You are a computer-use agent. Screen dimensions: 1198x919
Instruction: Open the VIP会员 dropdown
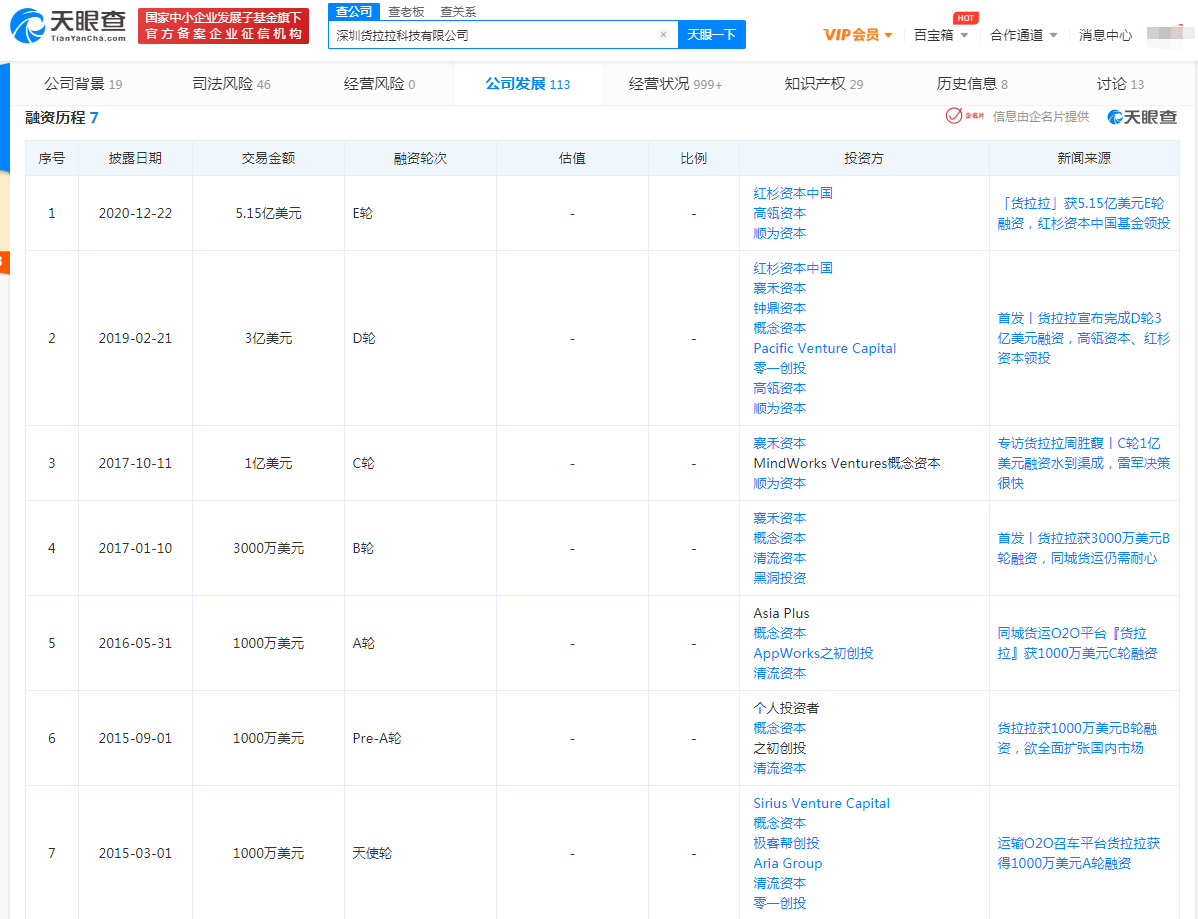pos(857,34)
